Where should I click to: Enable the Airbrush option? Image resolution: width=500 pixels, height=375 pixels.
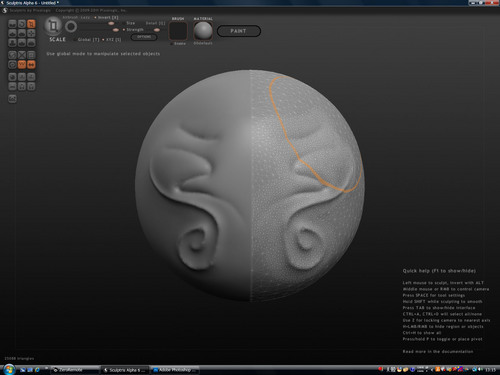(x=70, y=17)
